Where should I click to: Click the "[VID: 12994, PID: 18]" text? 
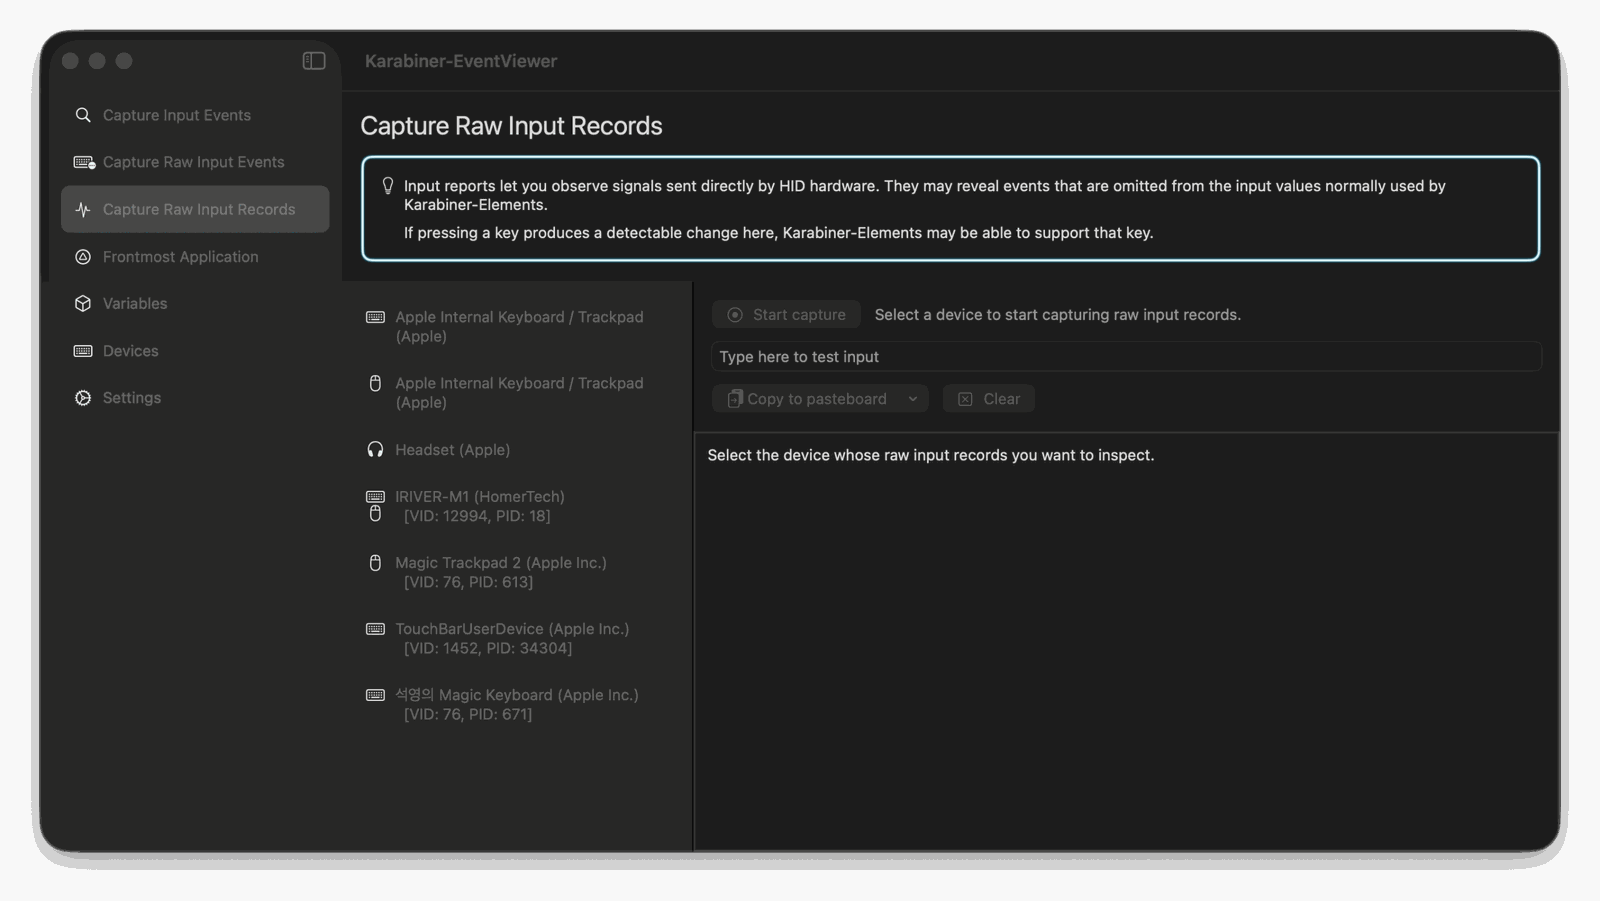click(477, 516)
